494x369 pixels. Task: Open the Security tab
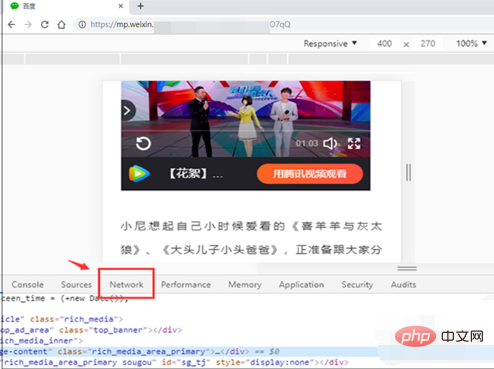[357, 285]
